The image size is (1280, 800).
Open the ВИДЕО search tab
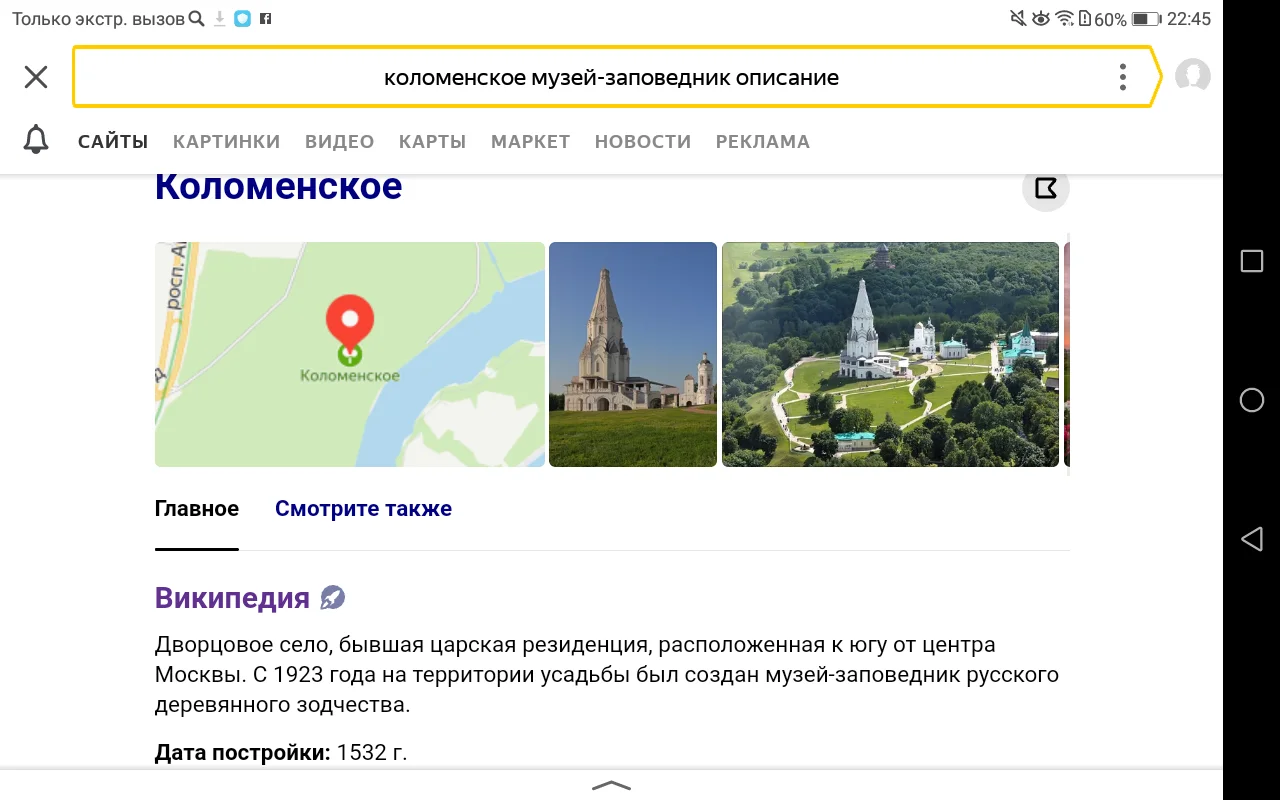(339, 141)
